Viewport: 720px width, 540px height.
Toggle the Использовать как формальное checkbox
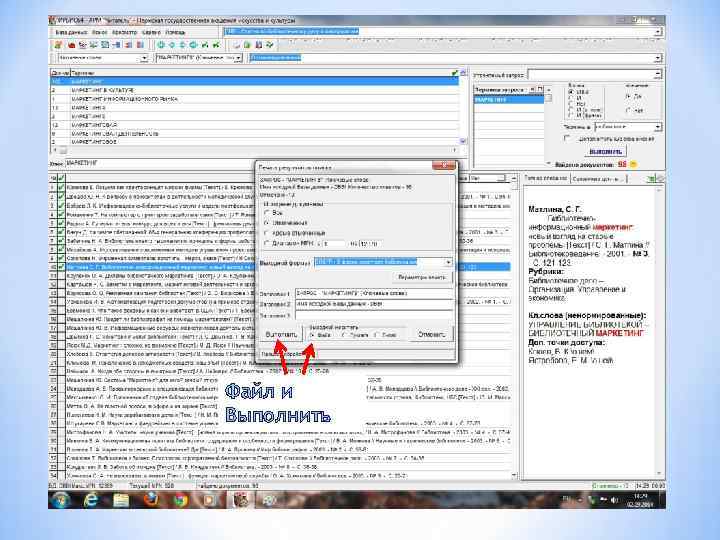click(567, 138)
